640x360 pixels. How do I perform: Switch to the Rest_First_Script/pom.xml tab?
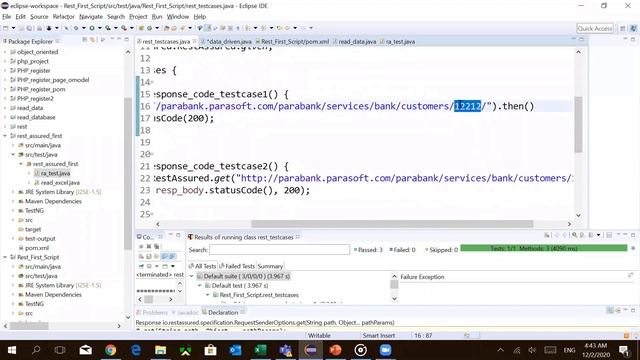[292, 42]
